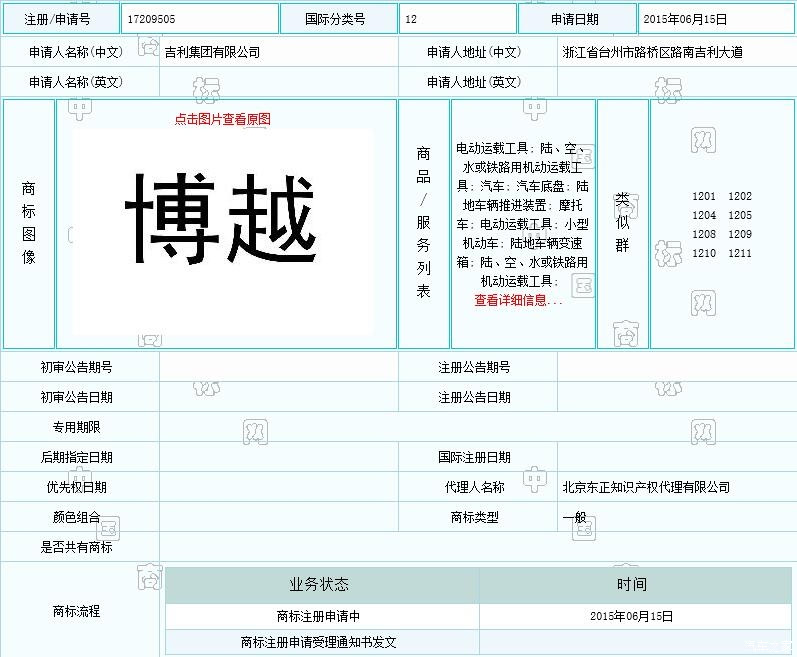Click the 颜色组合 label
This screenshot has height=657, width=797.
coord(76,517)
